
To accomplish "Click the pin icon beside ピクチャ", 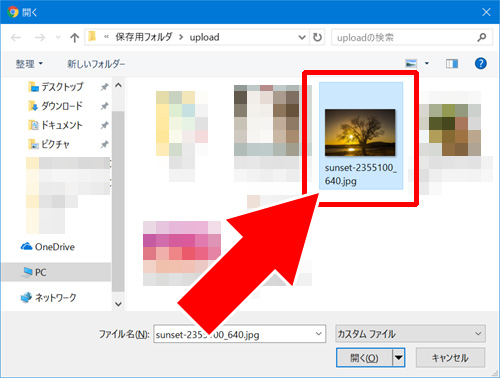I will click(x=104, y=144).
